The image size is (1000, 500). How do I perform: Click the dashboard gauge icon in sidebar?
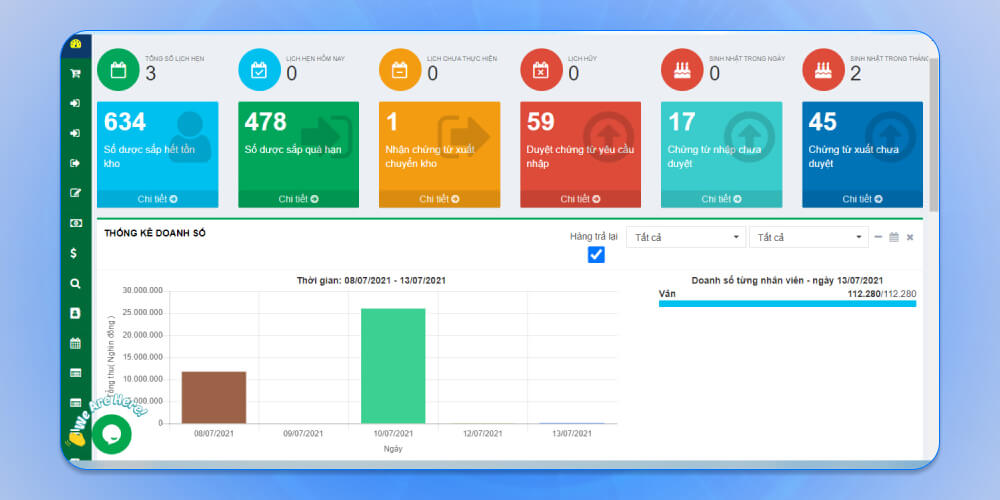tap(75, 45)
